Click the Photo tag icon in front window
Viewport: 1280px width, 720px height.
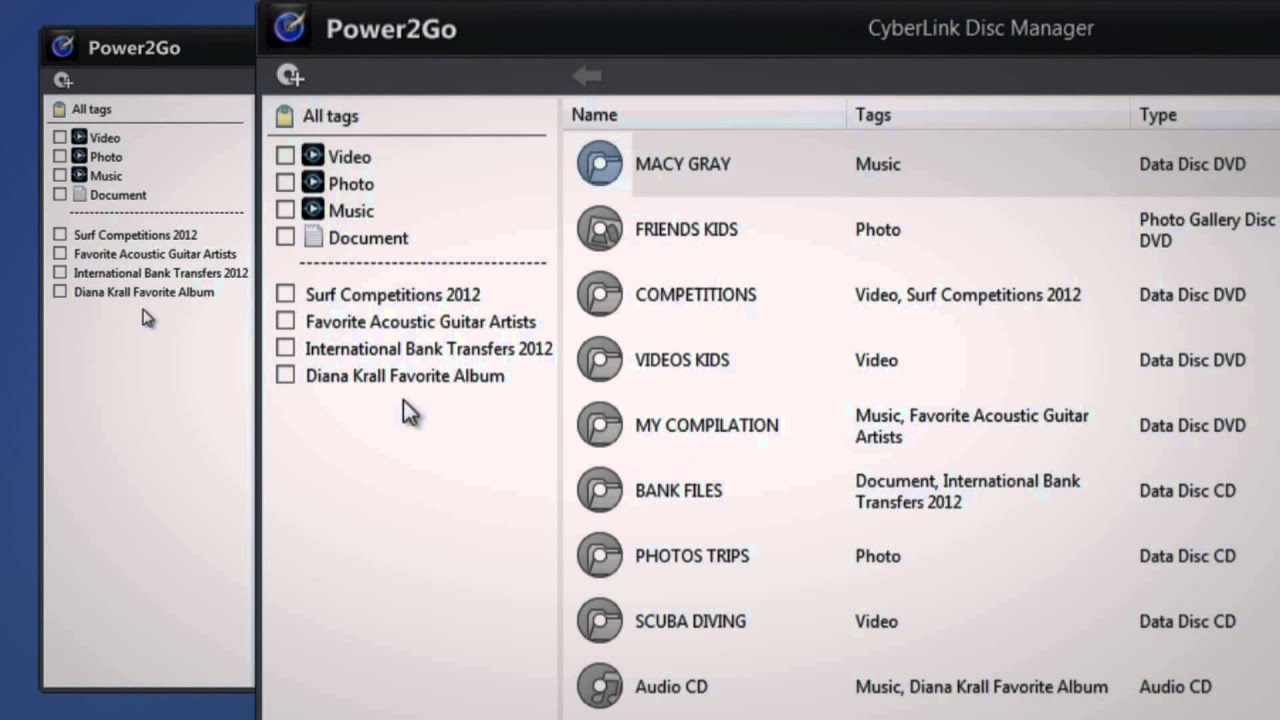click(313, 182)
